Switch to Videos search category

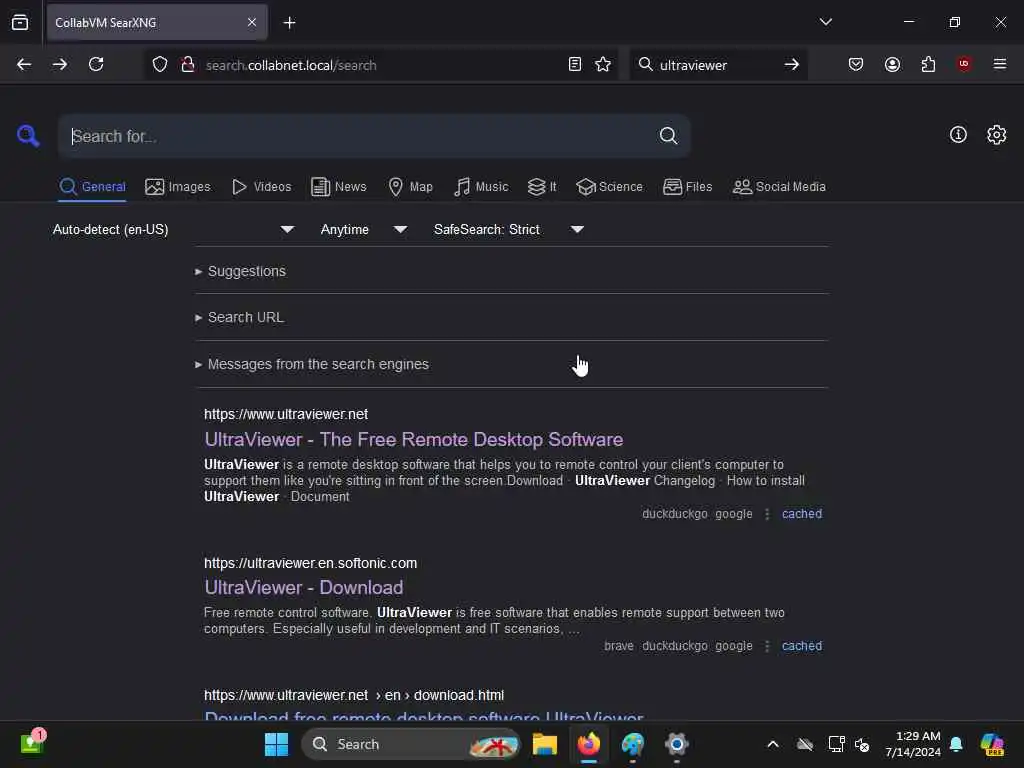coord(261,187)
